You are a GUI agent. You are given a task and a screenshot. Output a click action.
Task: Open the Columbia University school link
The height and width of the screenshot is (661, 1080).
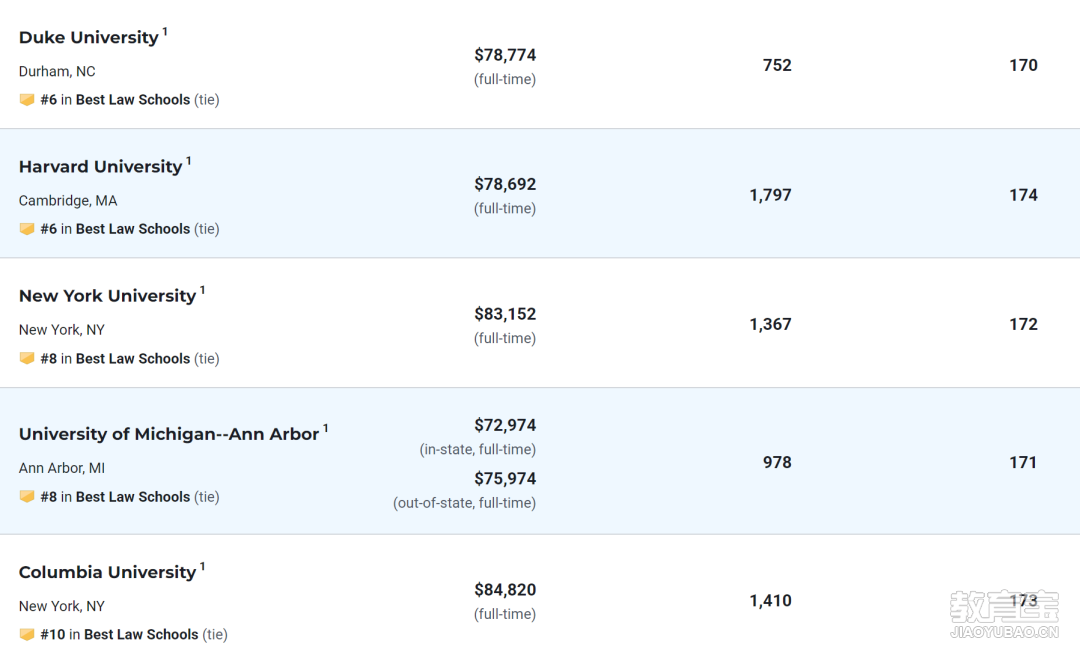[x=107, y=572]
